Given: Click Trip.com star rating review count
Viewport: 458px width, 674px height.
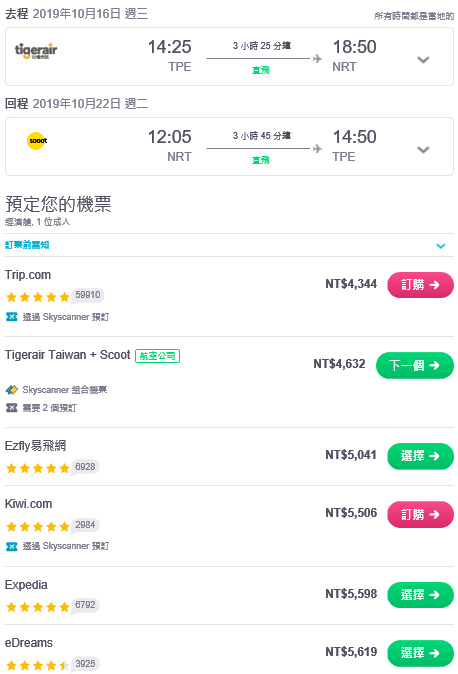Looking at the screenshot, I should point(88,295).
